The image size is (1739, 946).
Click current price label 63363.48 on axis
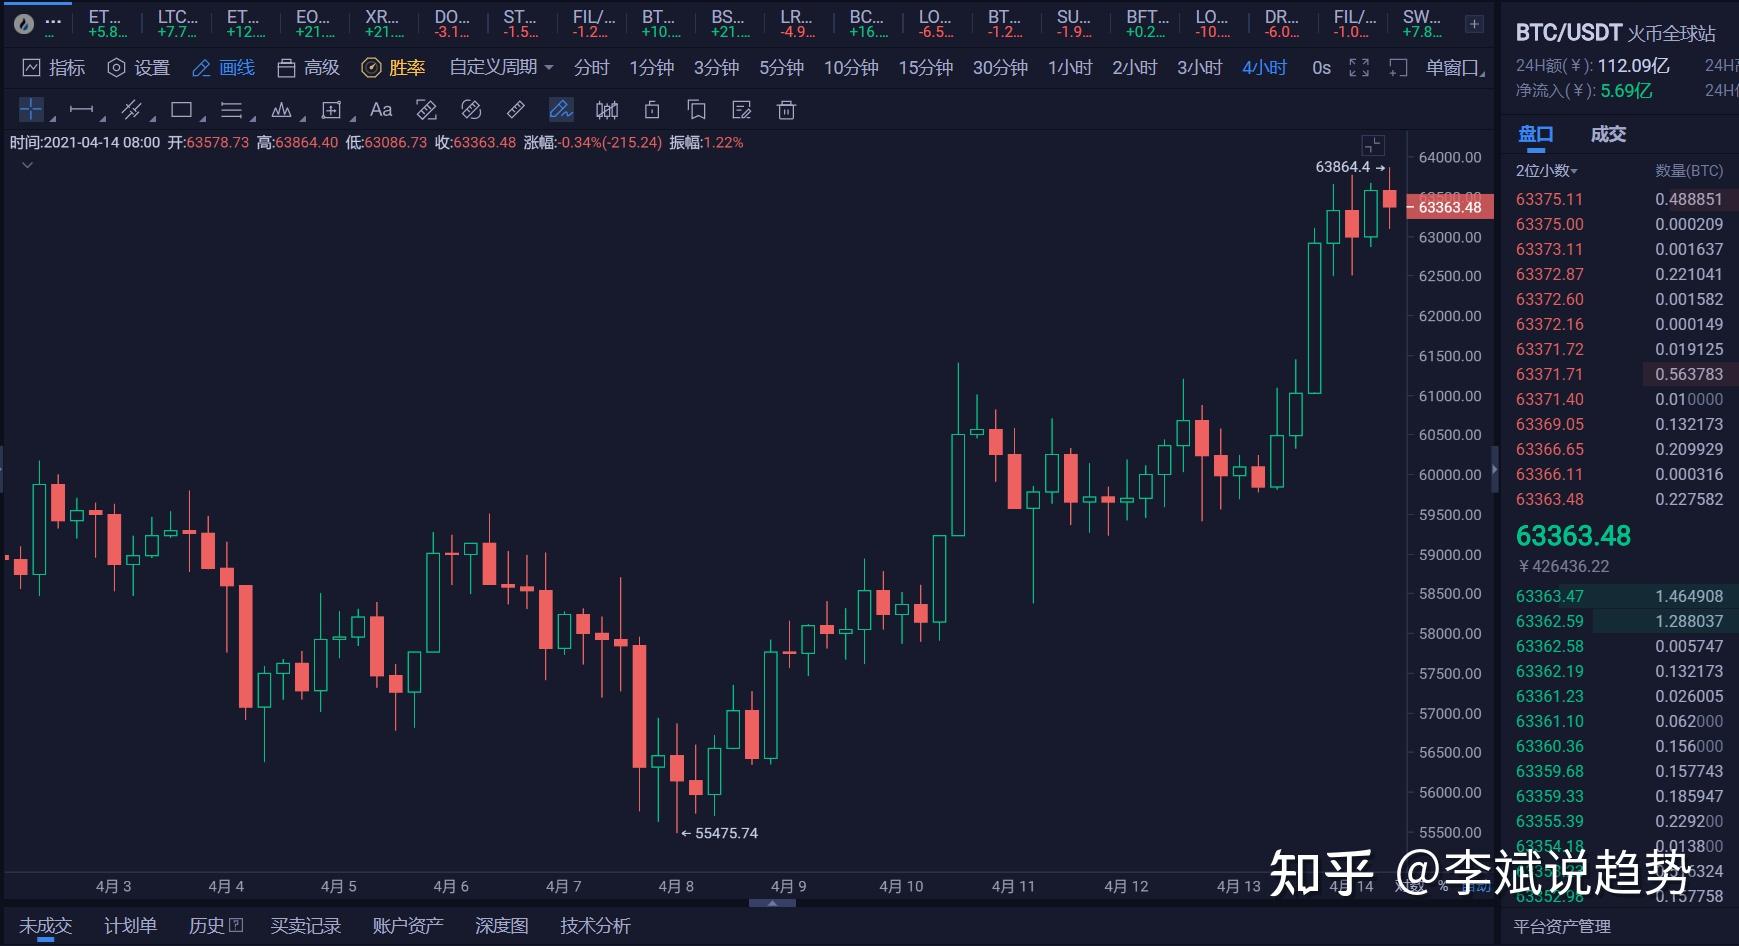click(x=1450, y=207)
